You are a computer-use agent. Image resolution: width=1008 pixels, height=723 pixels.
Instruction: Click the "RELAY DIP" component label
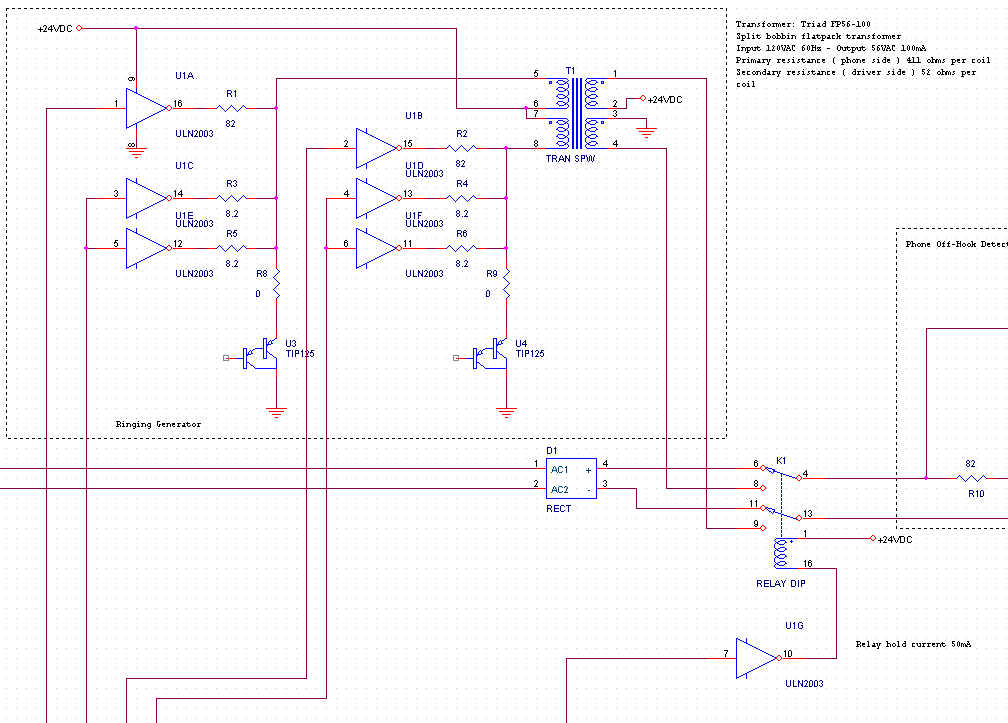780,583
